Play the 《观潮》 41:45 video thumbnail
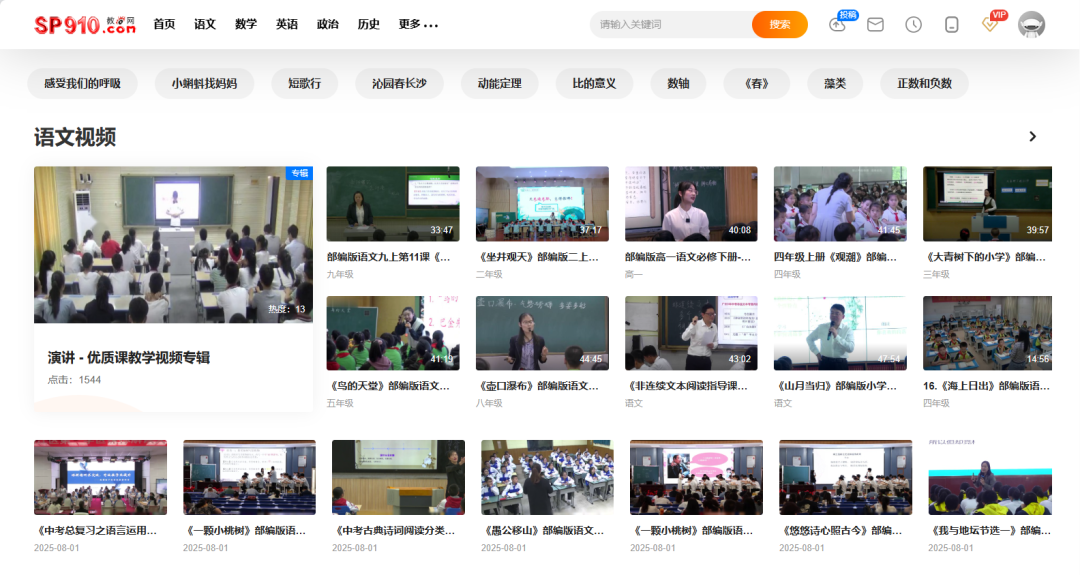Viewport: 1080px width, 575px height. 840,204
